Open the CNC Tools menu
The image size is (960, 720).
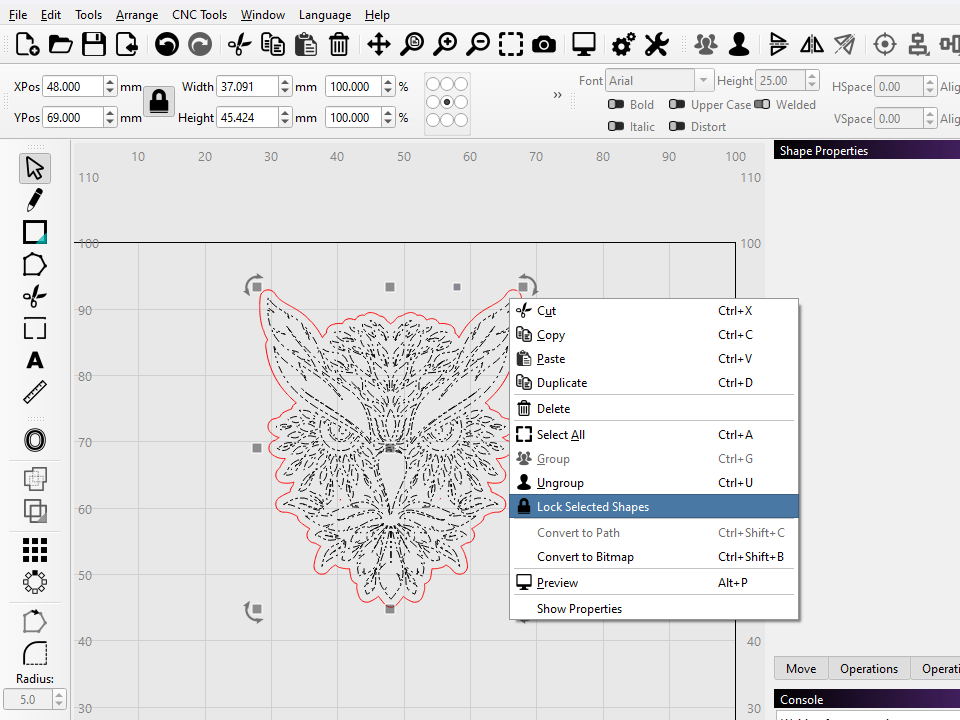199,15
